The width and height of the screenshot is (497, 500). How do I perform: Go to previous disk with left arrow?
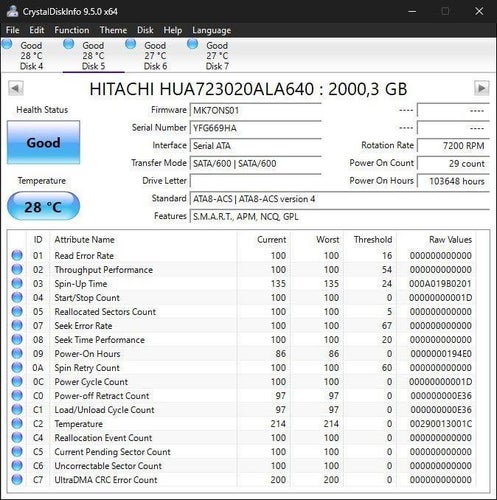16,89
